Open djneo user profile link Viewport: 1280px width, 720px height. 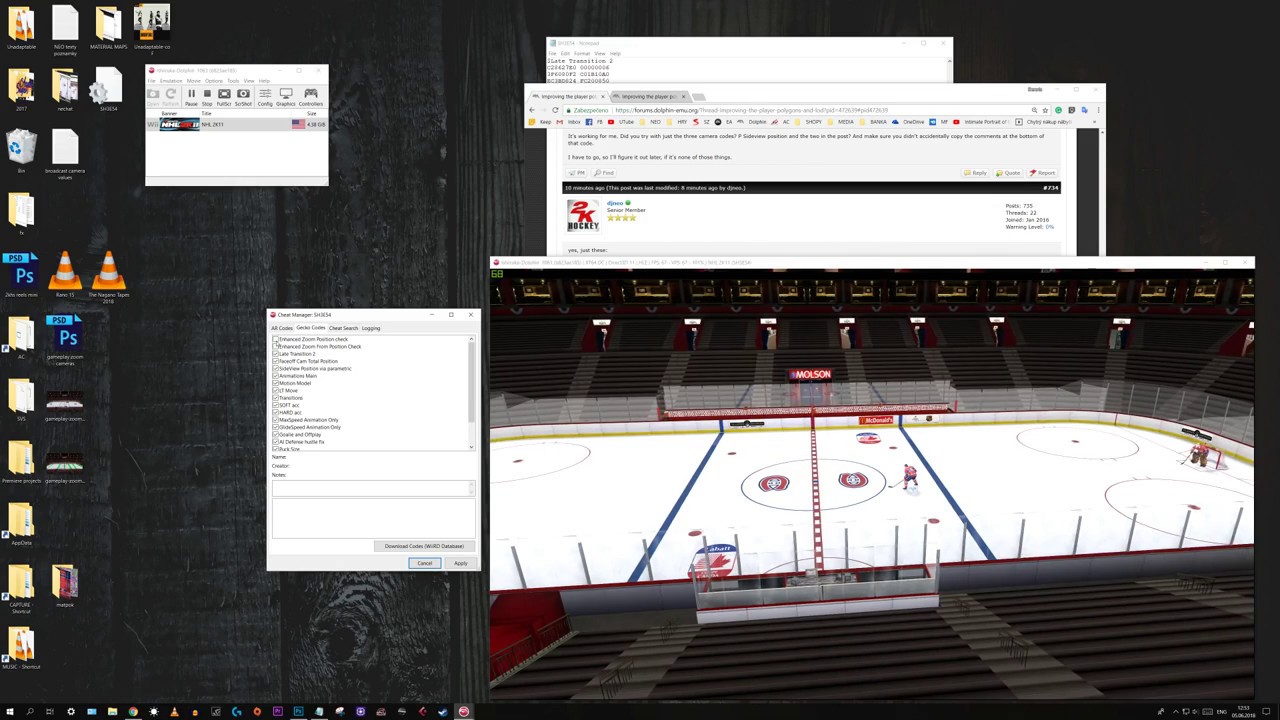(614, 203)
